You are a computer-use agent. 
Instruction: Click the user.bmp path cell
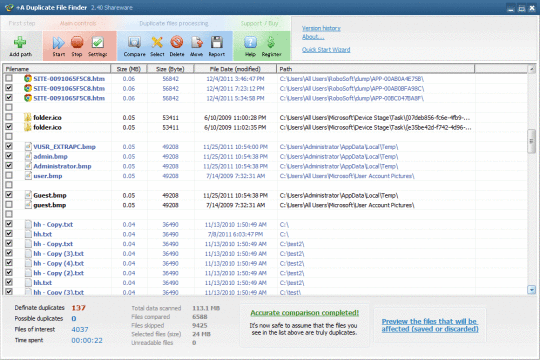[x=347, y=176]
